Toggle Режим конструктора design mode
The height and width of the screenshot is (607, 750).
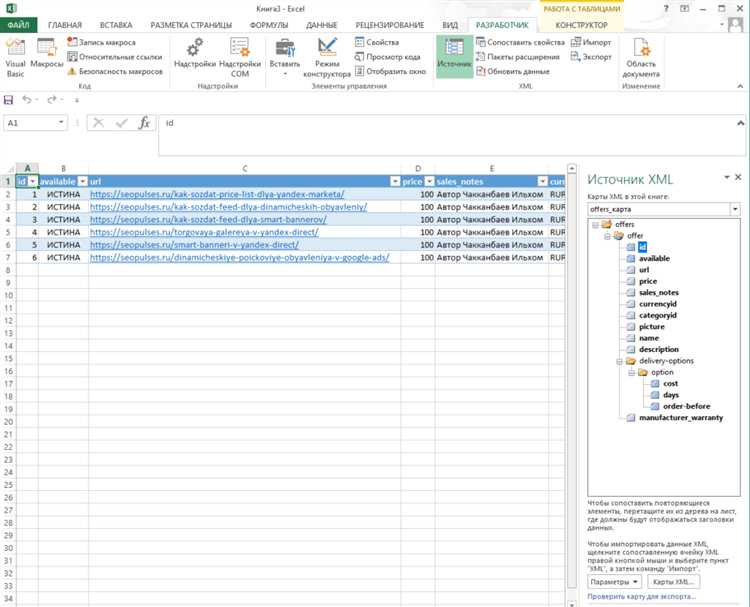[x=327, y=58]
